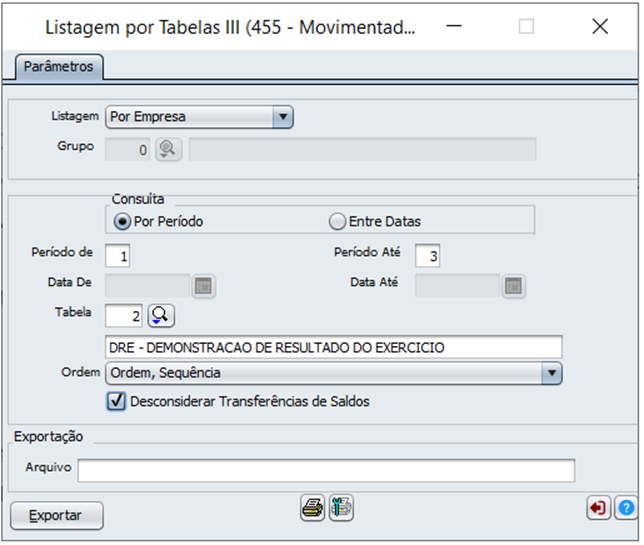Screen dimensions: 644x545
Task: Click the Arquivo file path field
Action: (x=326, y=471)
